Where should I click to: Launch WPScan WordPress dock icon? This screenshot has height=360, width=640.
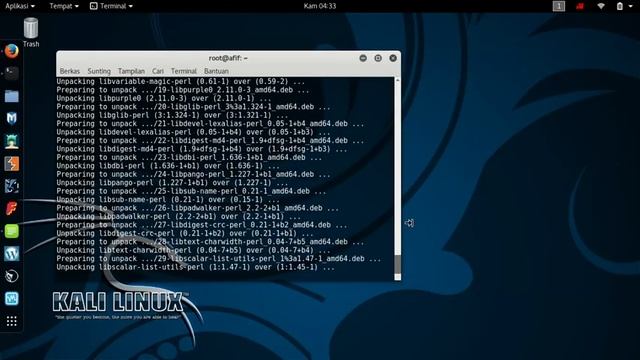[x=11, y=253]
